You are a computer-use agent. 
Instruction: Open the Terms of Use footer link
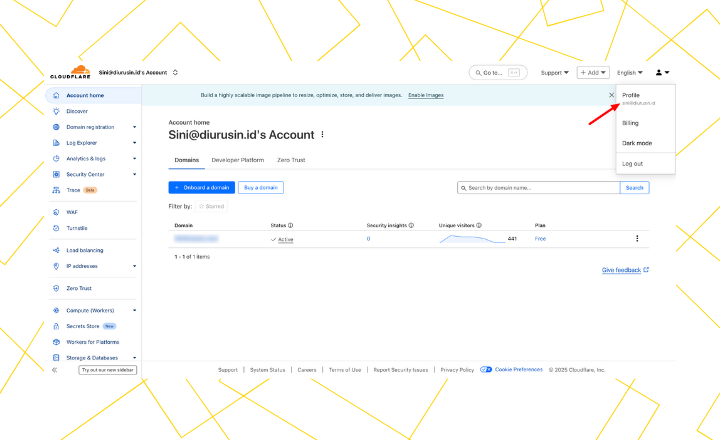pos(345,370)
